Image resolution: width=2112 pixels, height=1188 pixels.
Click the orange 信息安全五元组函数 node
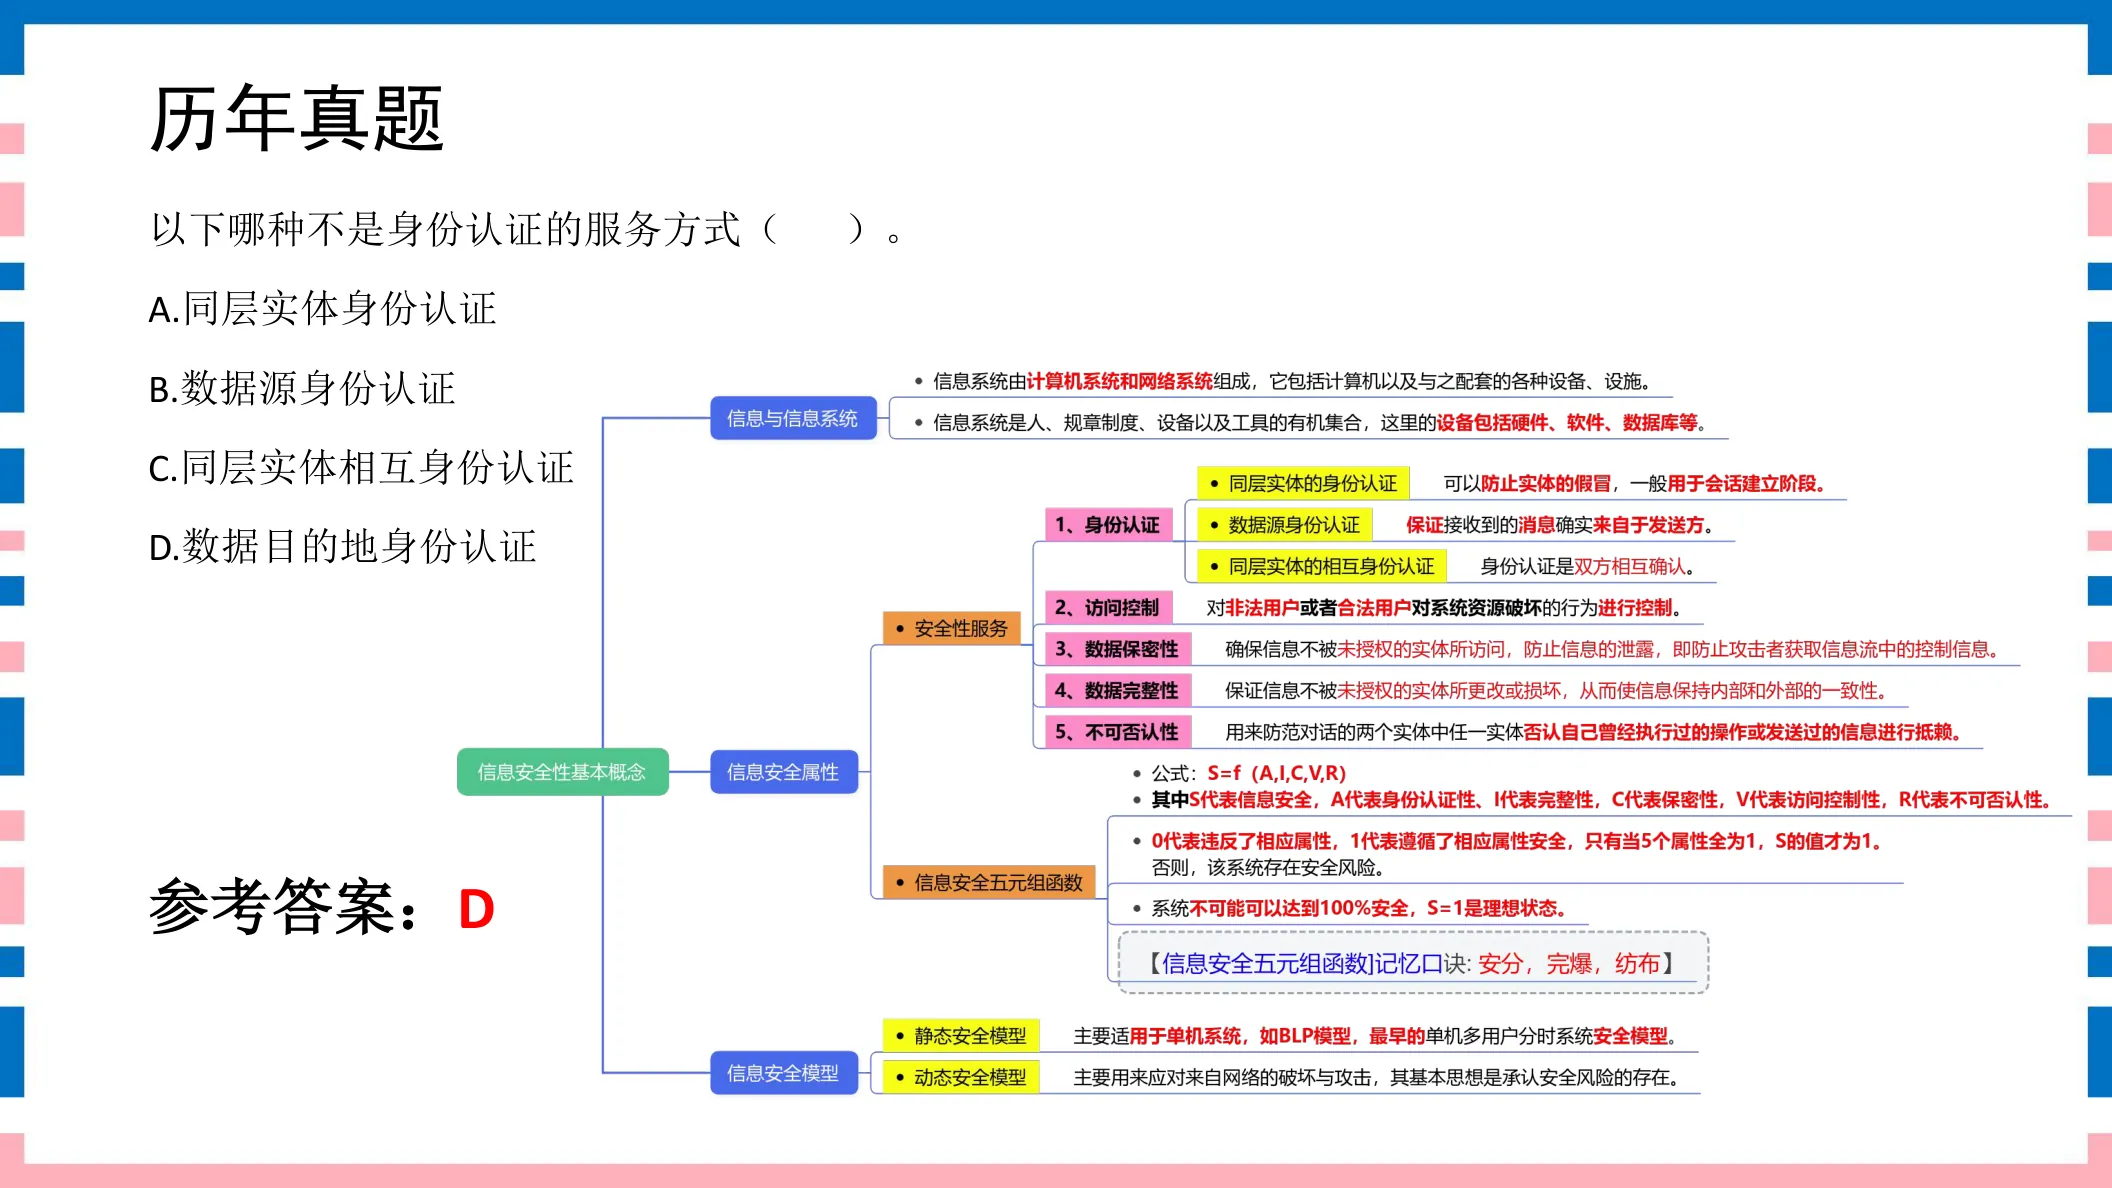[989, 882]
